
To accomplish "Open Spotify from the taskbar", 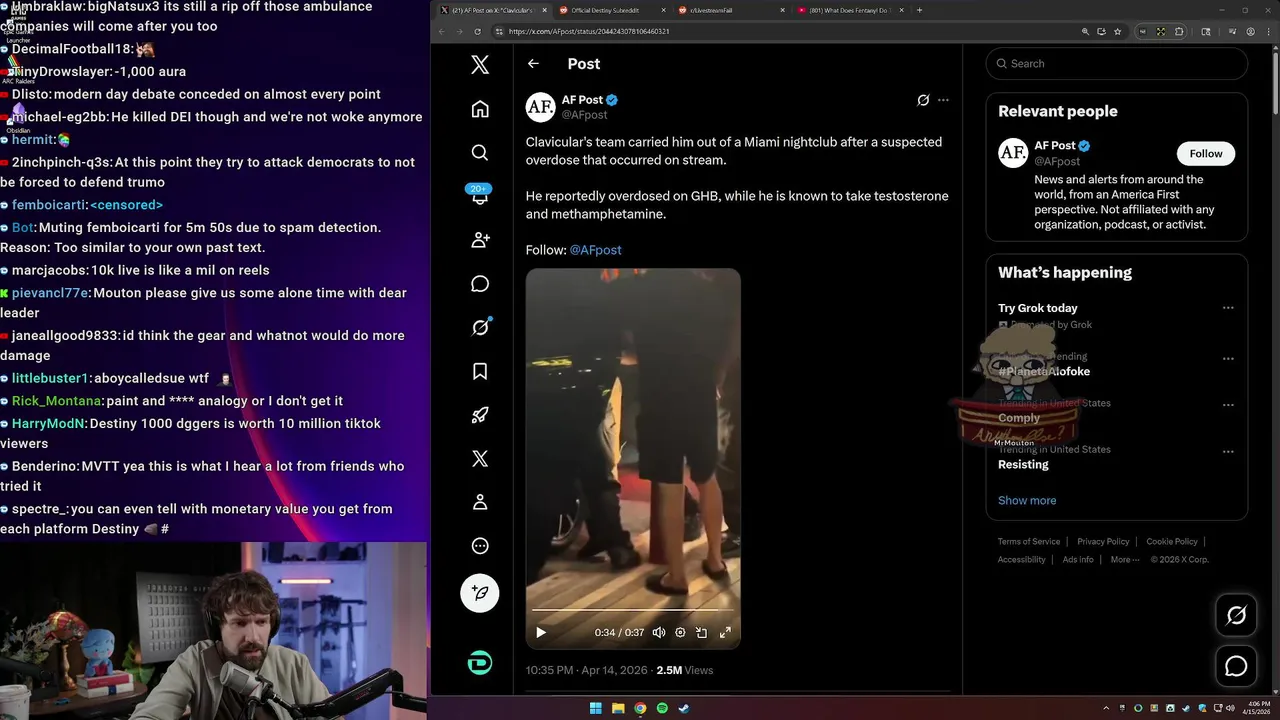I will pos(662,708).
